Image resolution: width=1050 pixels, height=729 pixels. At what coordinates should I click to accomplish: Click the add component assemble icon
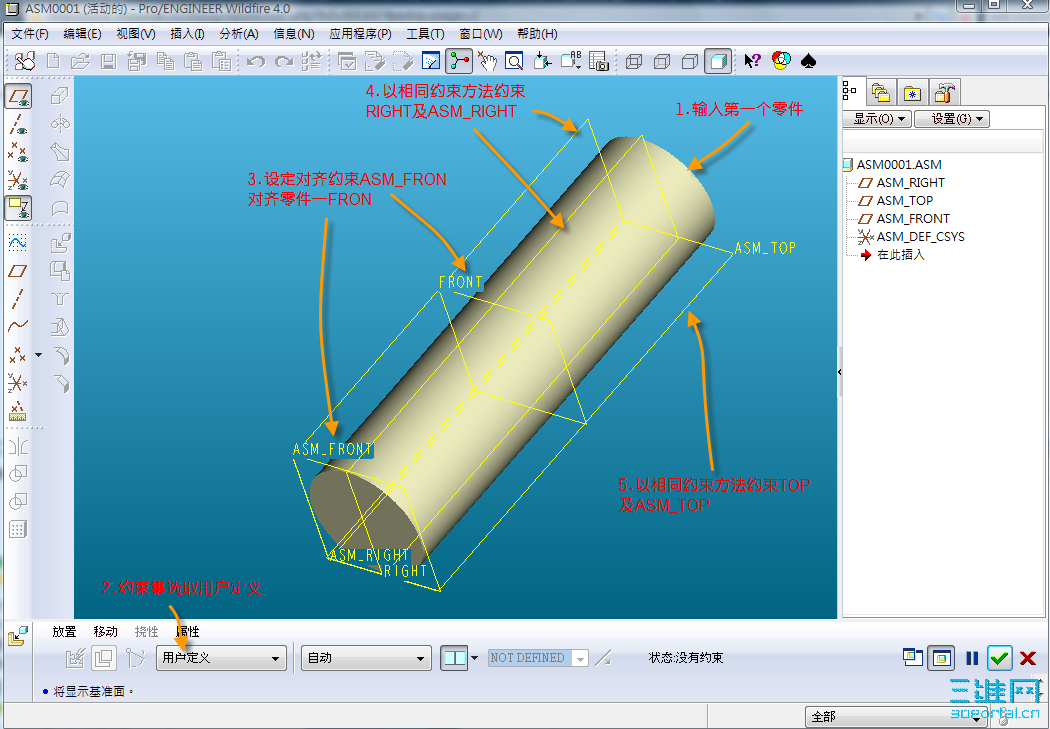point(60,243)
